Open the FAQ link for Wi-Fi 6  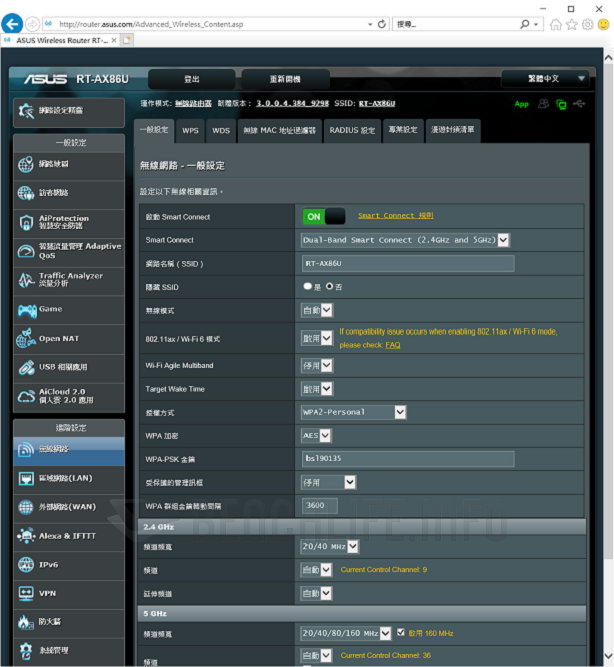click(393, 345)
